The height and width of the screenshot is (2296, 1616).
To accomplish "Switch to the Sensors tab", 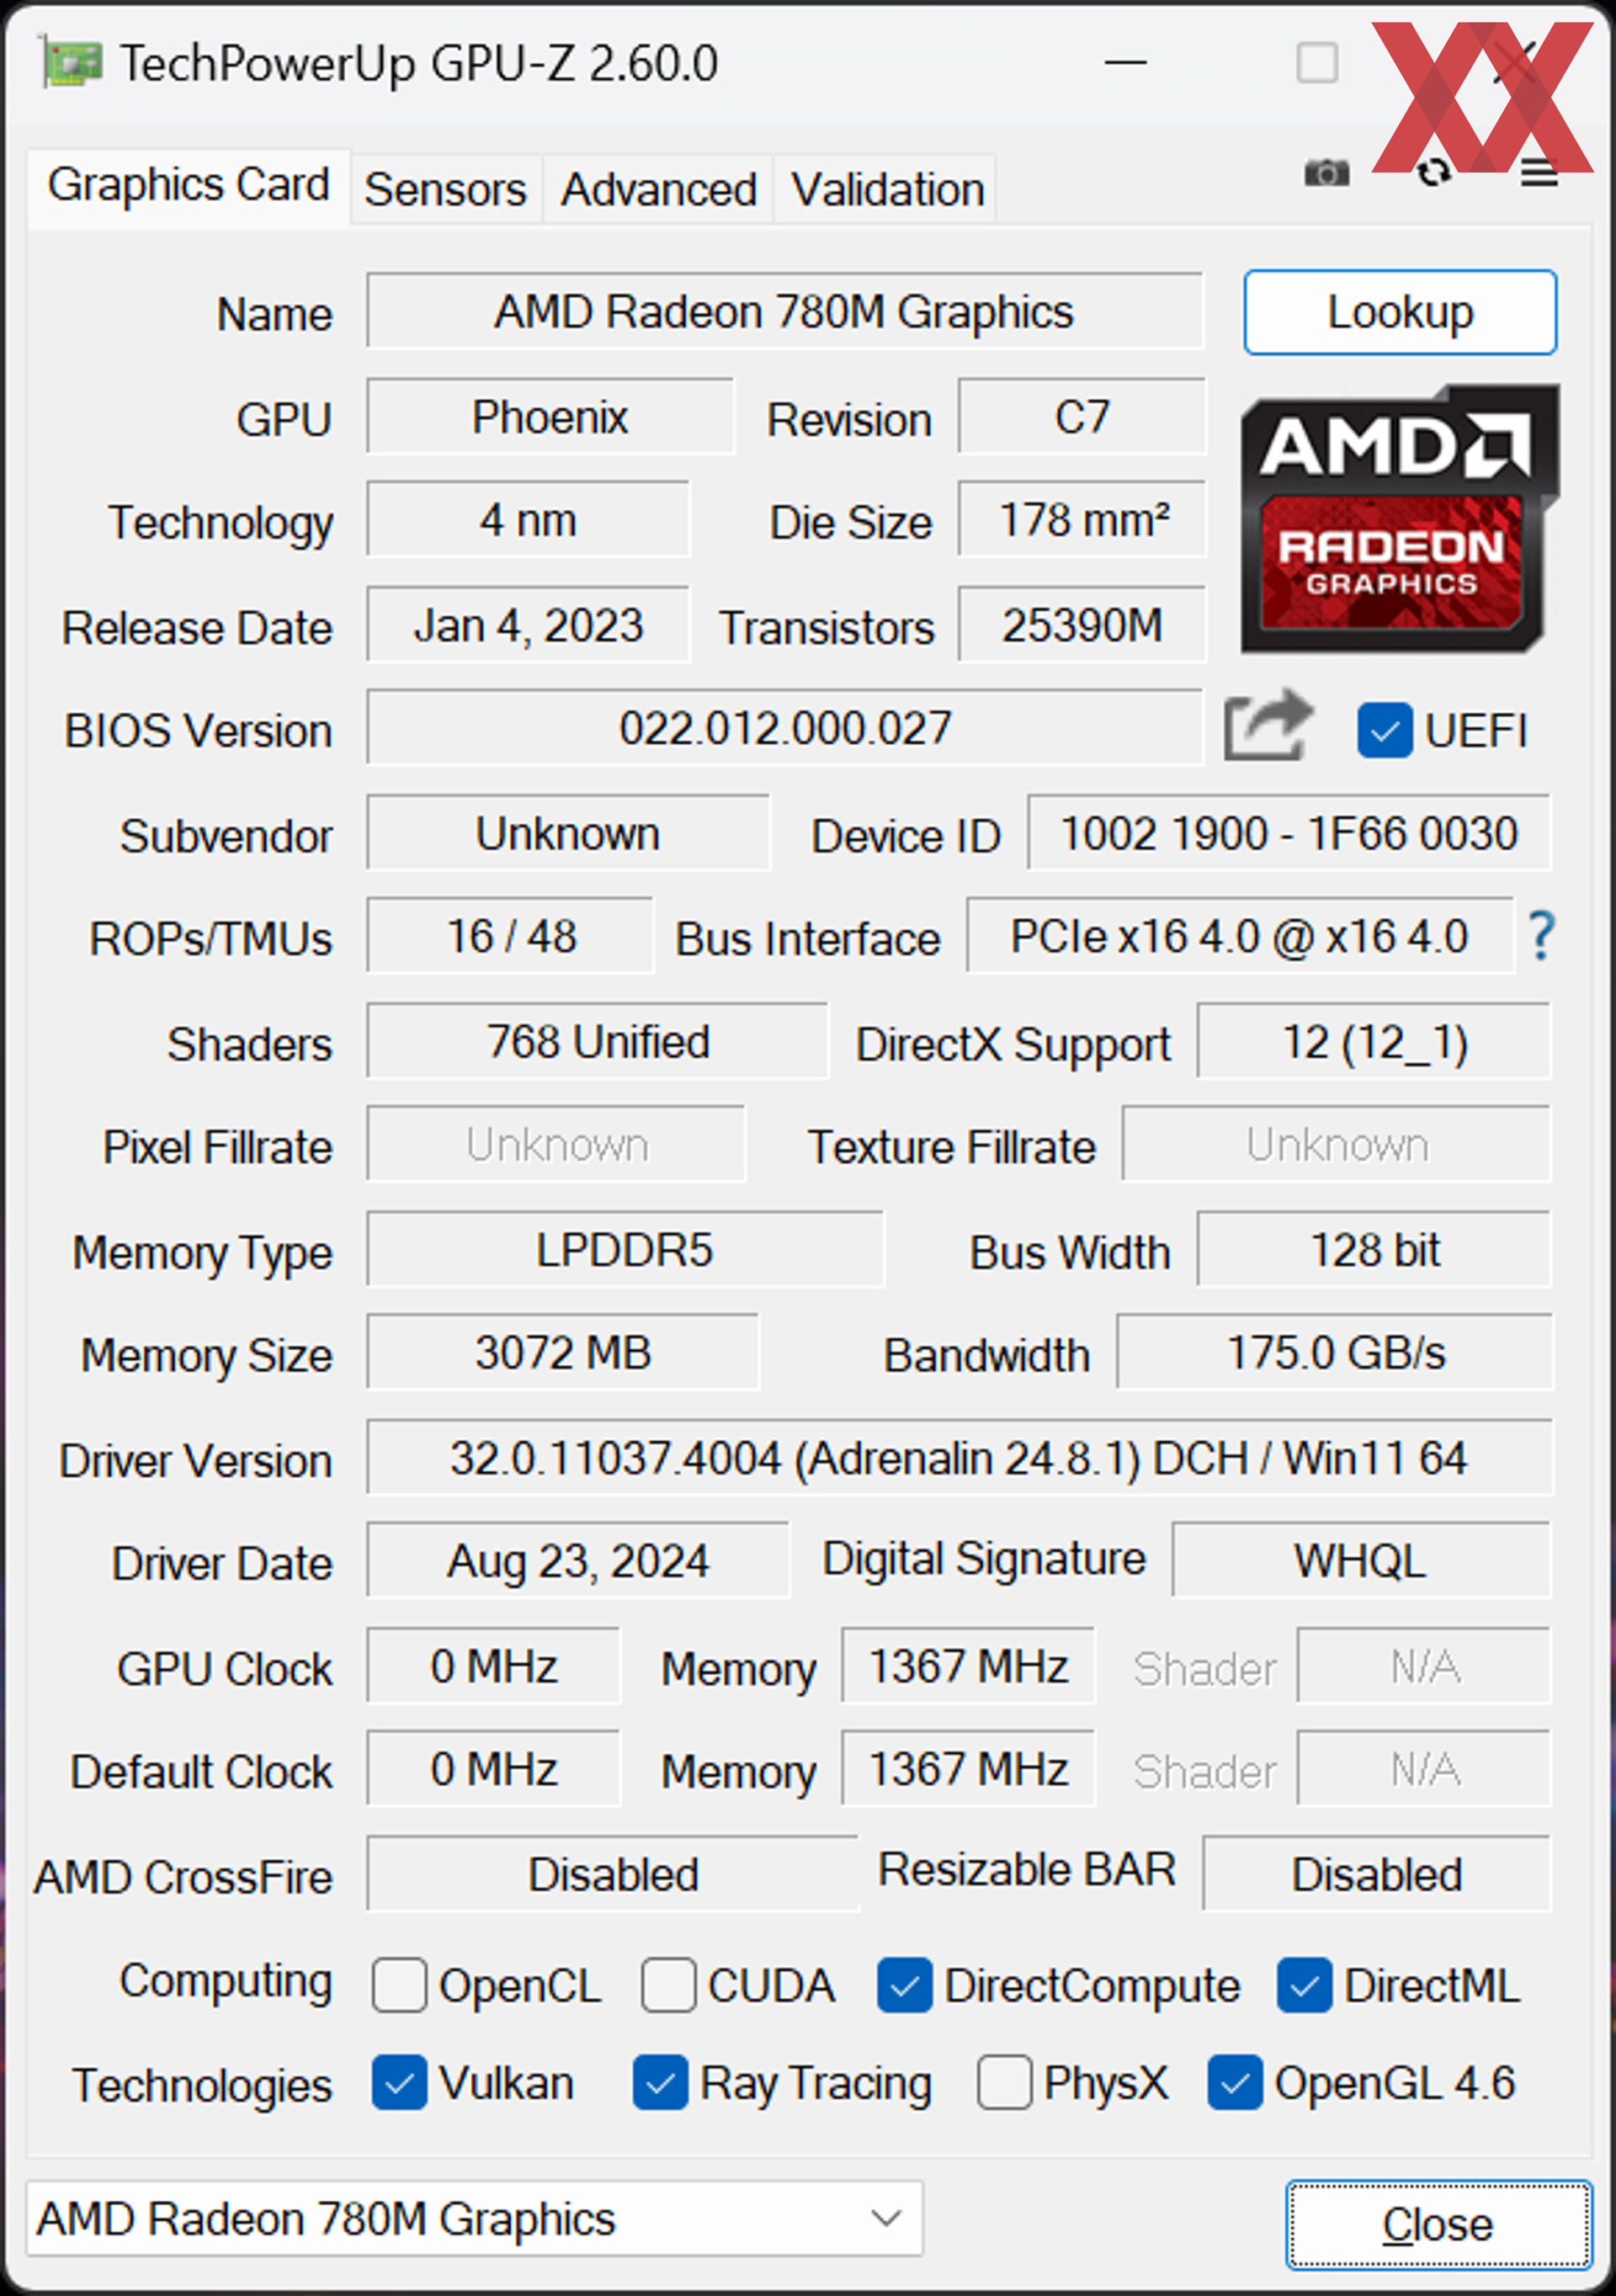I will (445, 189).
